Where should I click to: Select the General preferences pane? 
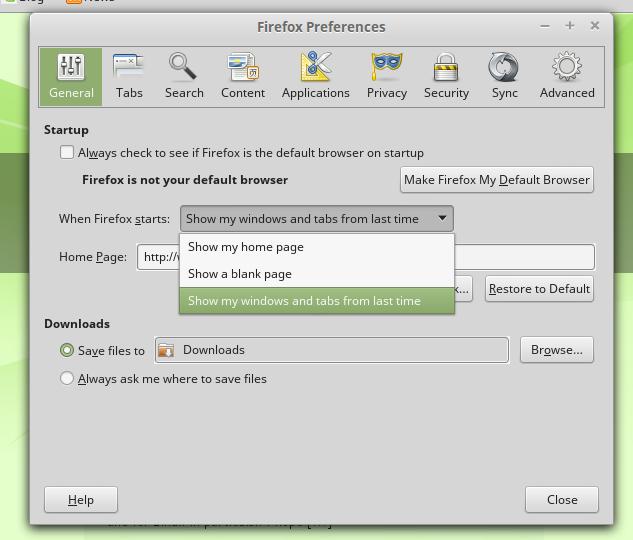71,76
